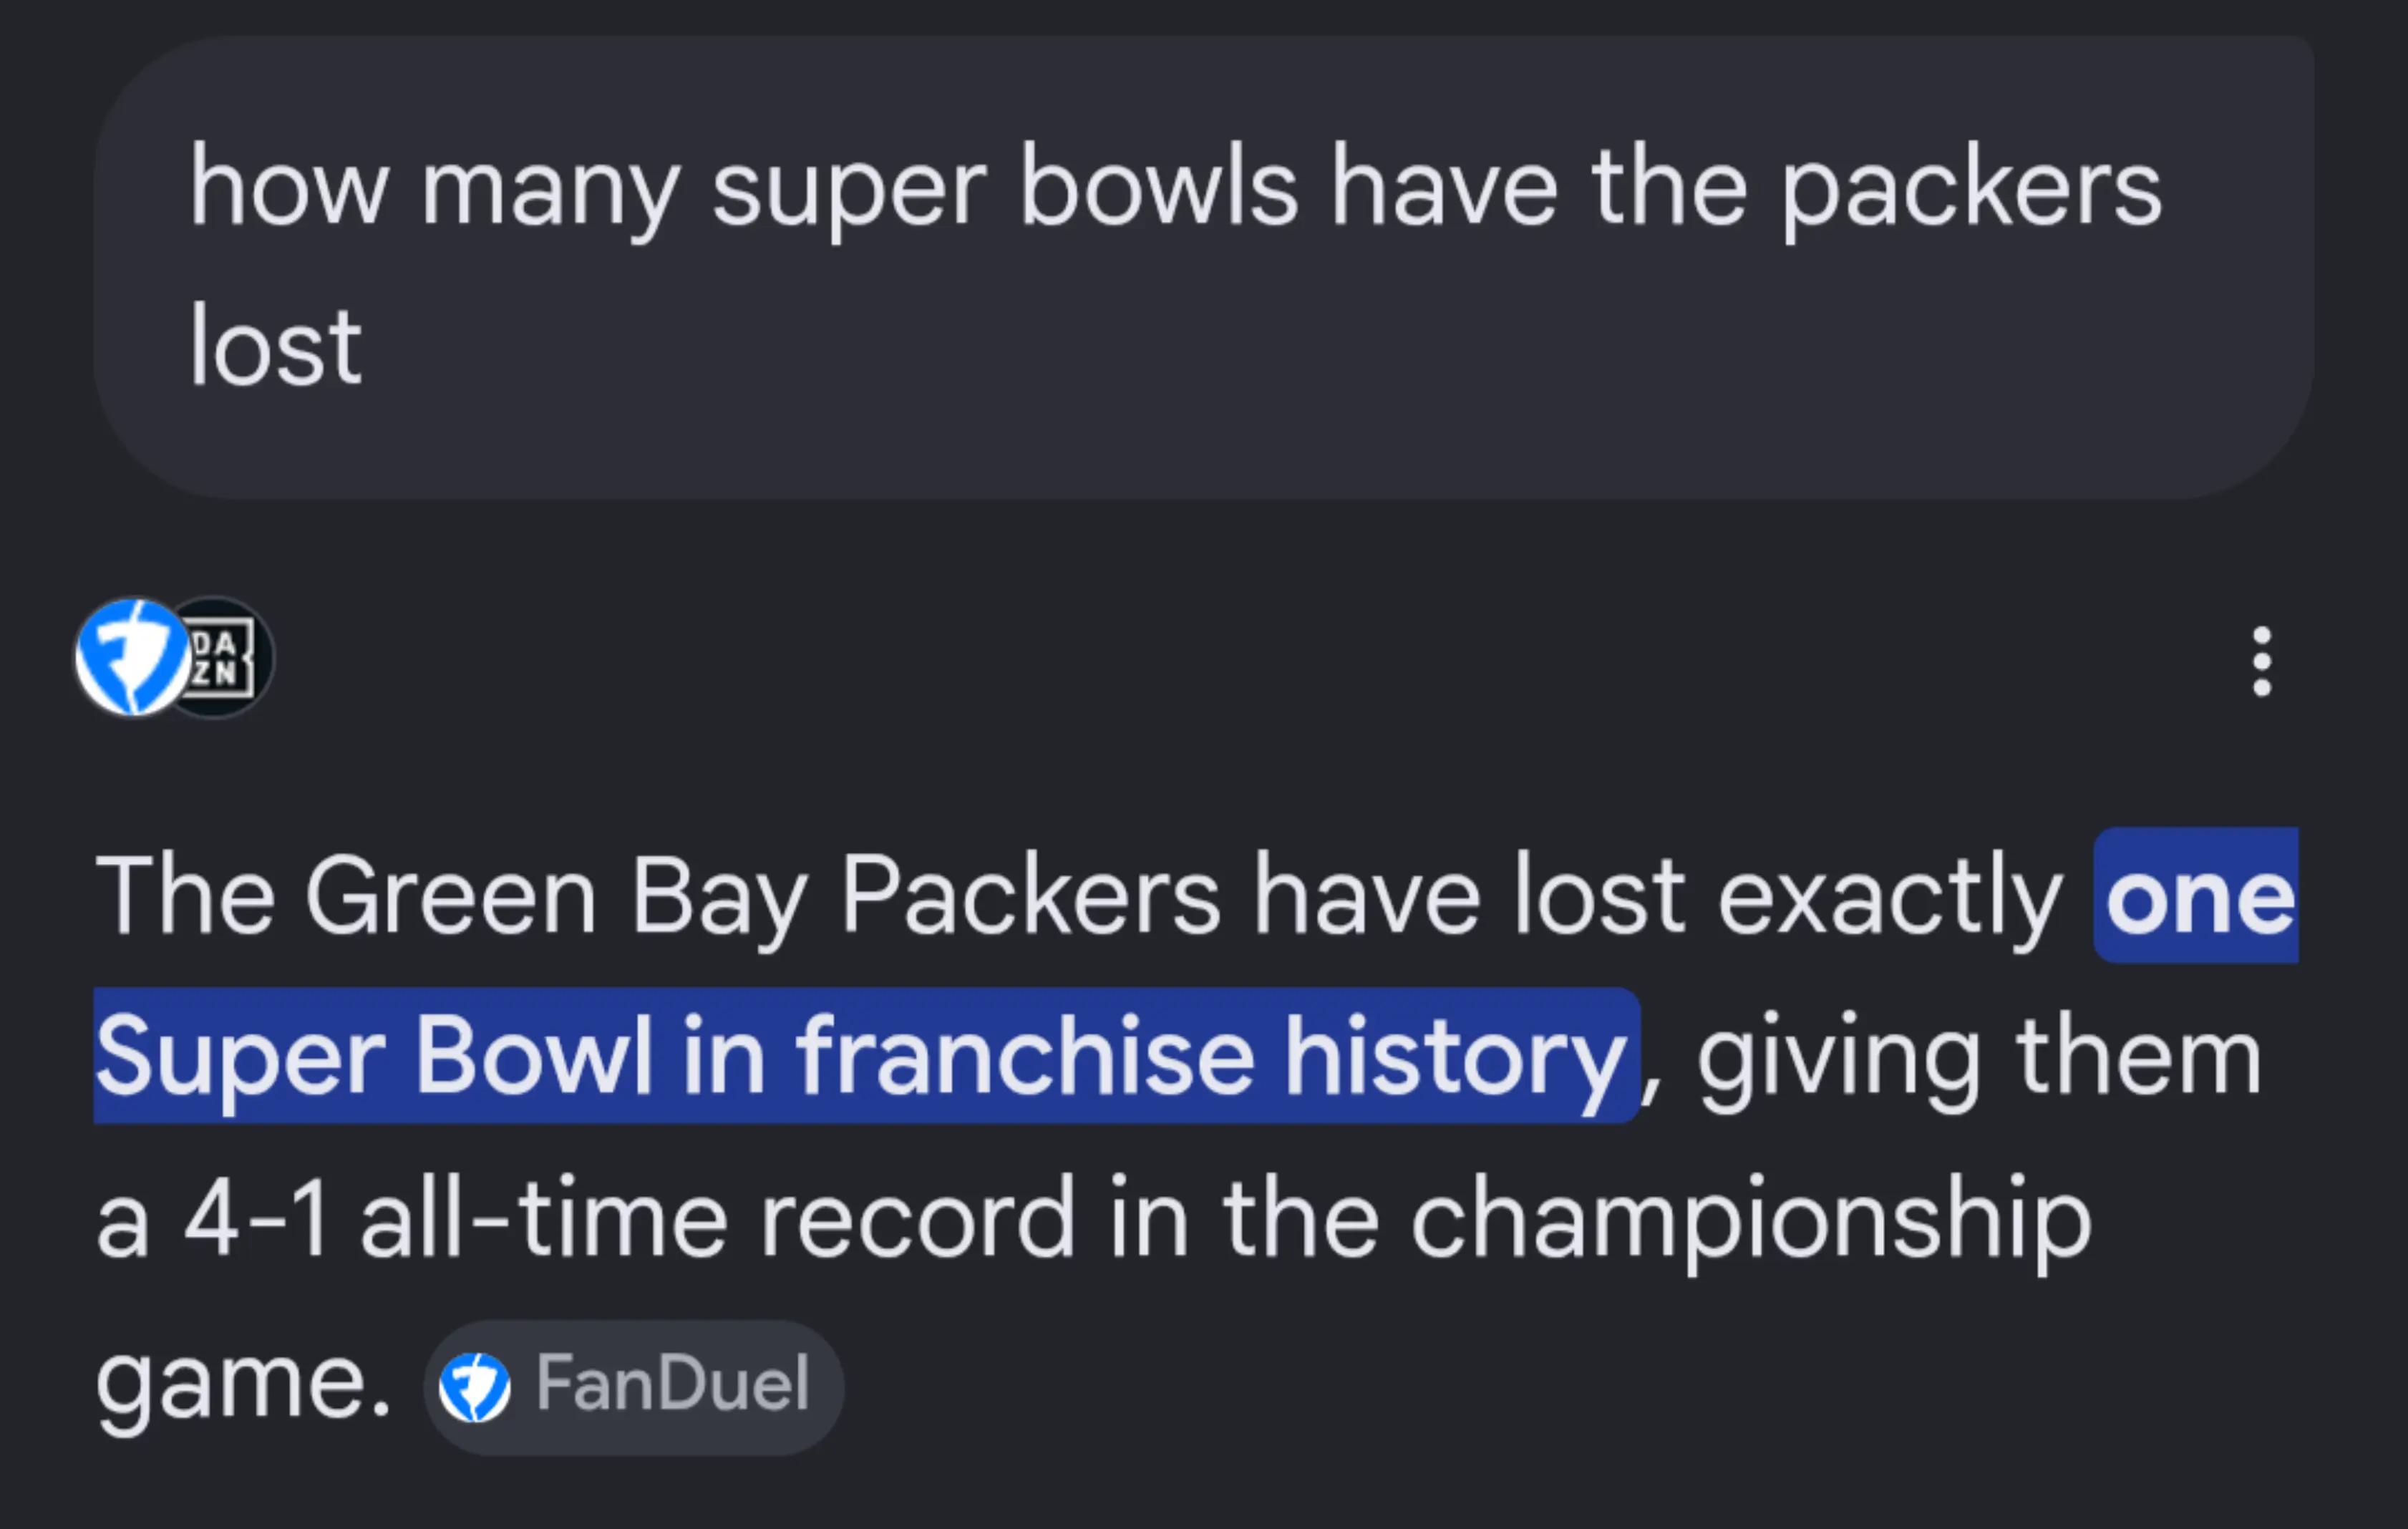Click highlighted "Super Bowl in franchise history"

coord(866,1056)
